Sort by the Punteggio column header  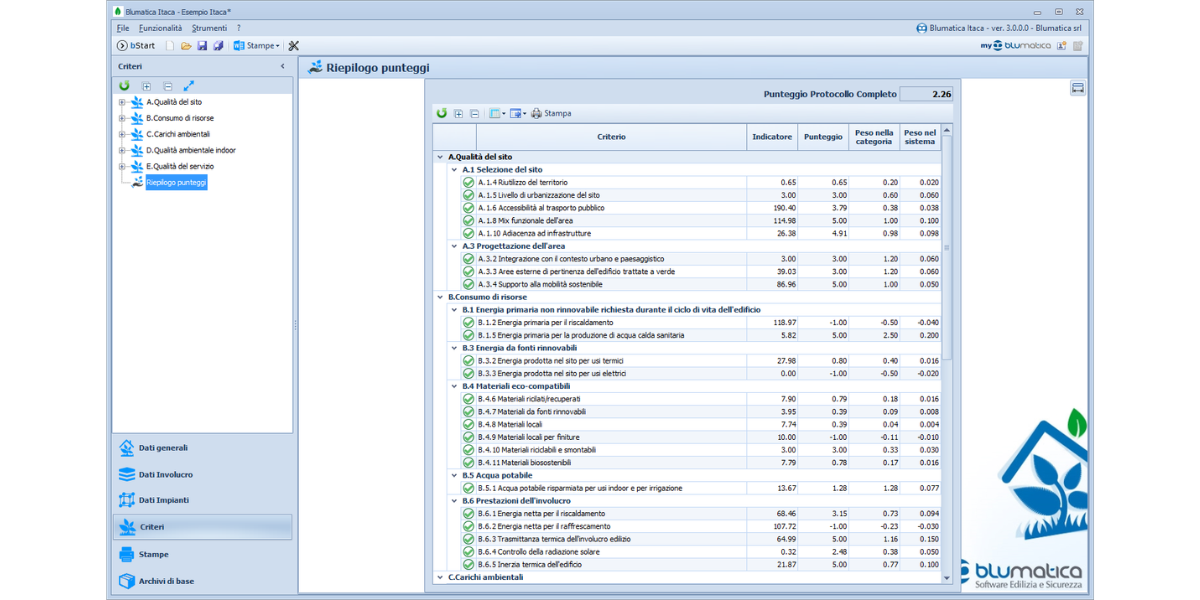click(823, 137)
